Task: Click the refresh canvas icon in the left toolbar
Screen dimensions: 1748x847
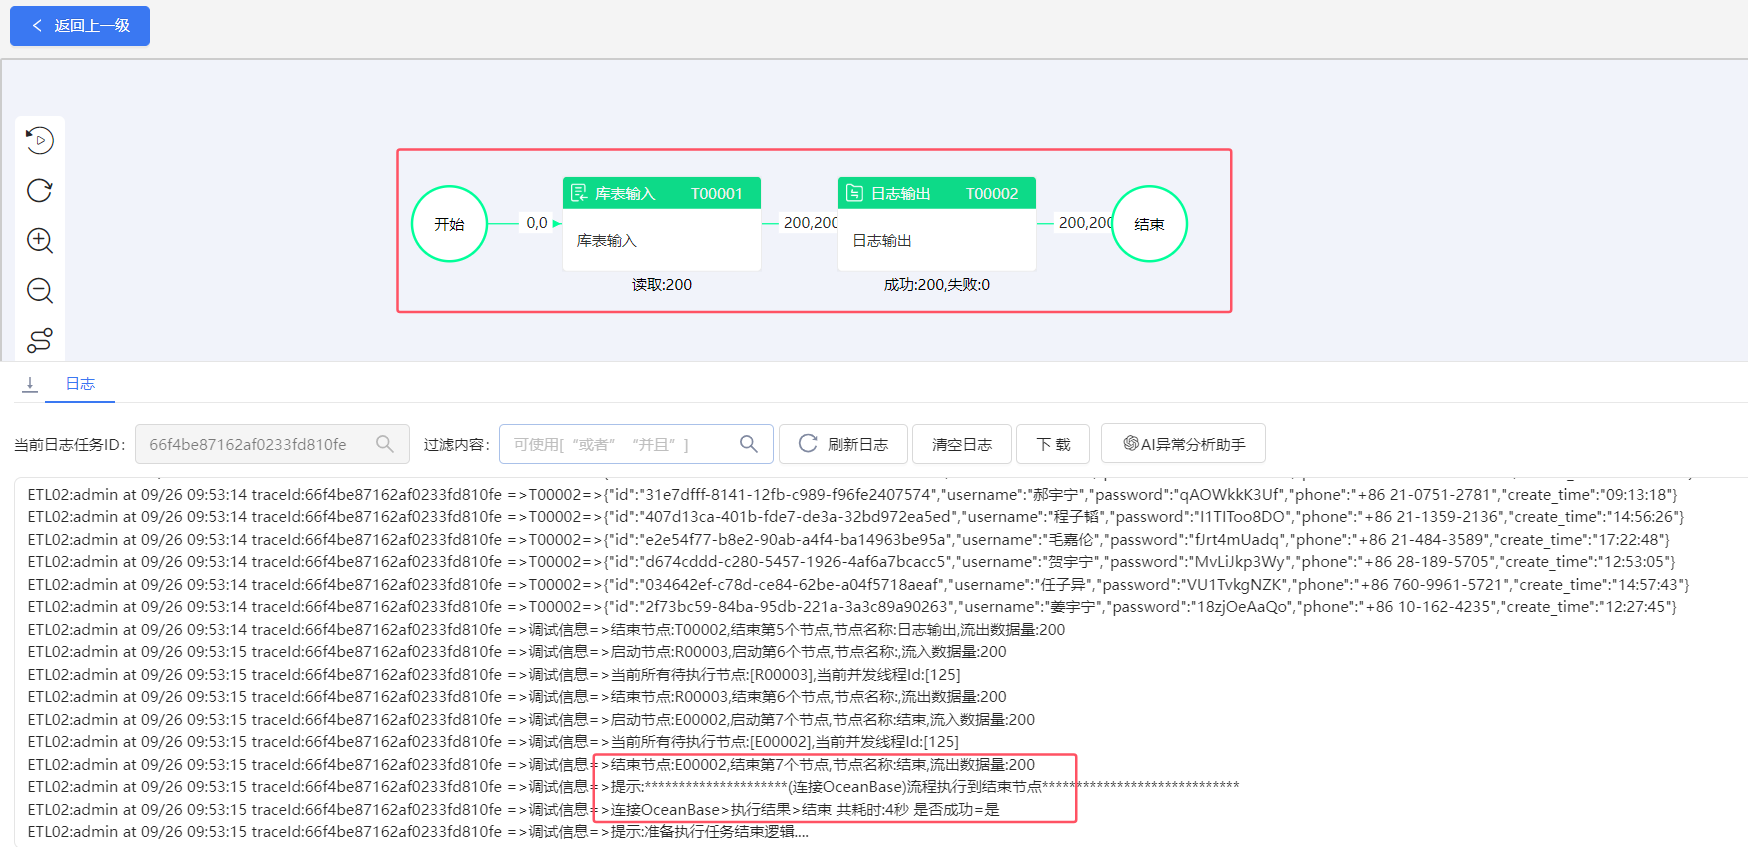Action: tap(40, 190)
